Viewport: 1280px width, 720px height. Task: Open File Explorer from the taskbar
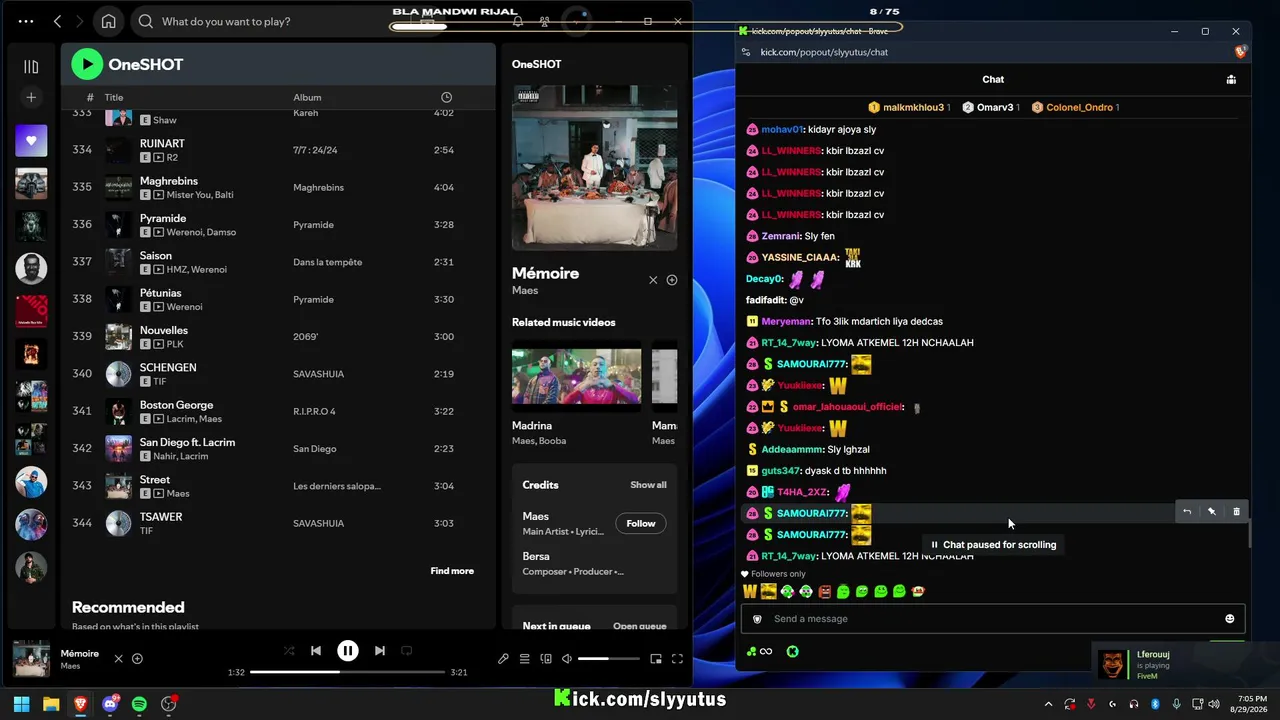tap(51, 704)
